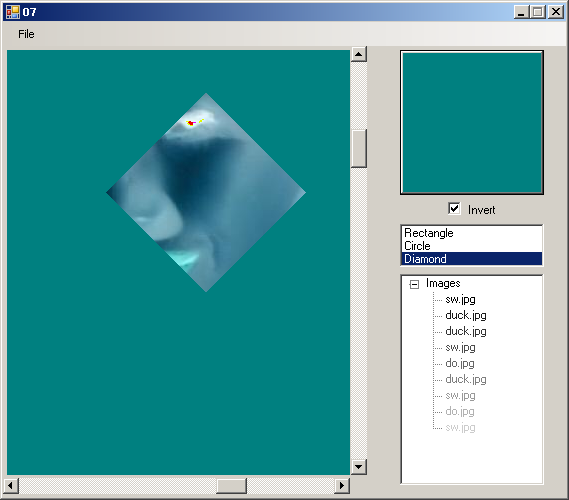Click the horizontal scrollbar left arrow

click(x=11, y=485)
